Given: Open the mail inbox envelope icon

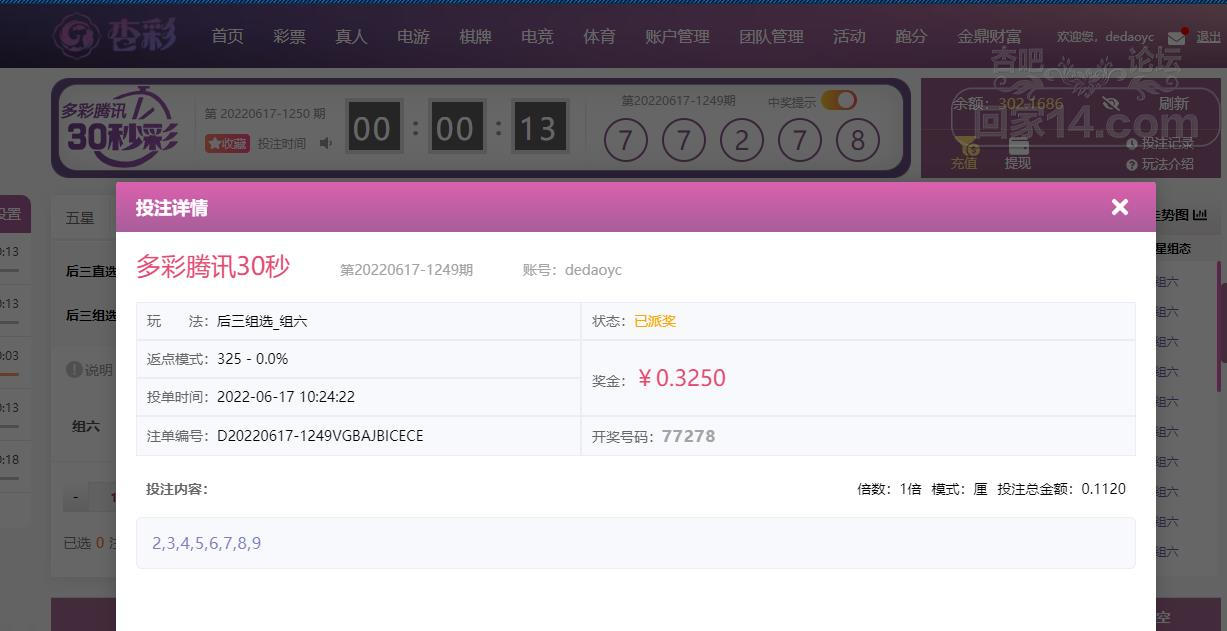Looking at the screenshot, I should 1176,38.
